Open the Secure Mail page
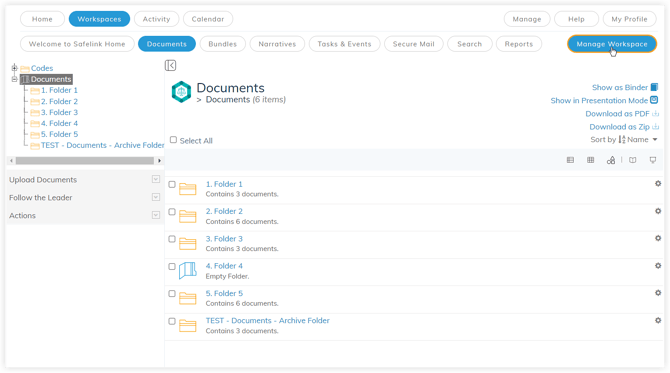The width and height of the screenshot is (670, 373). 414,44
